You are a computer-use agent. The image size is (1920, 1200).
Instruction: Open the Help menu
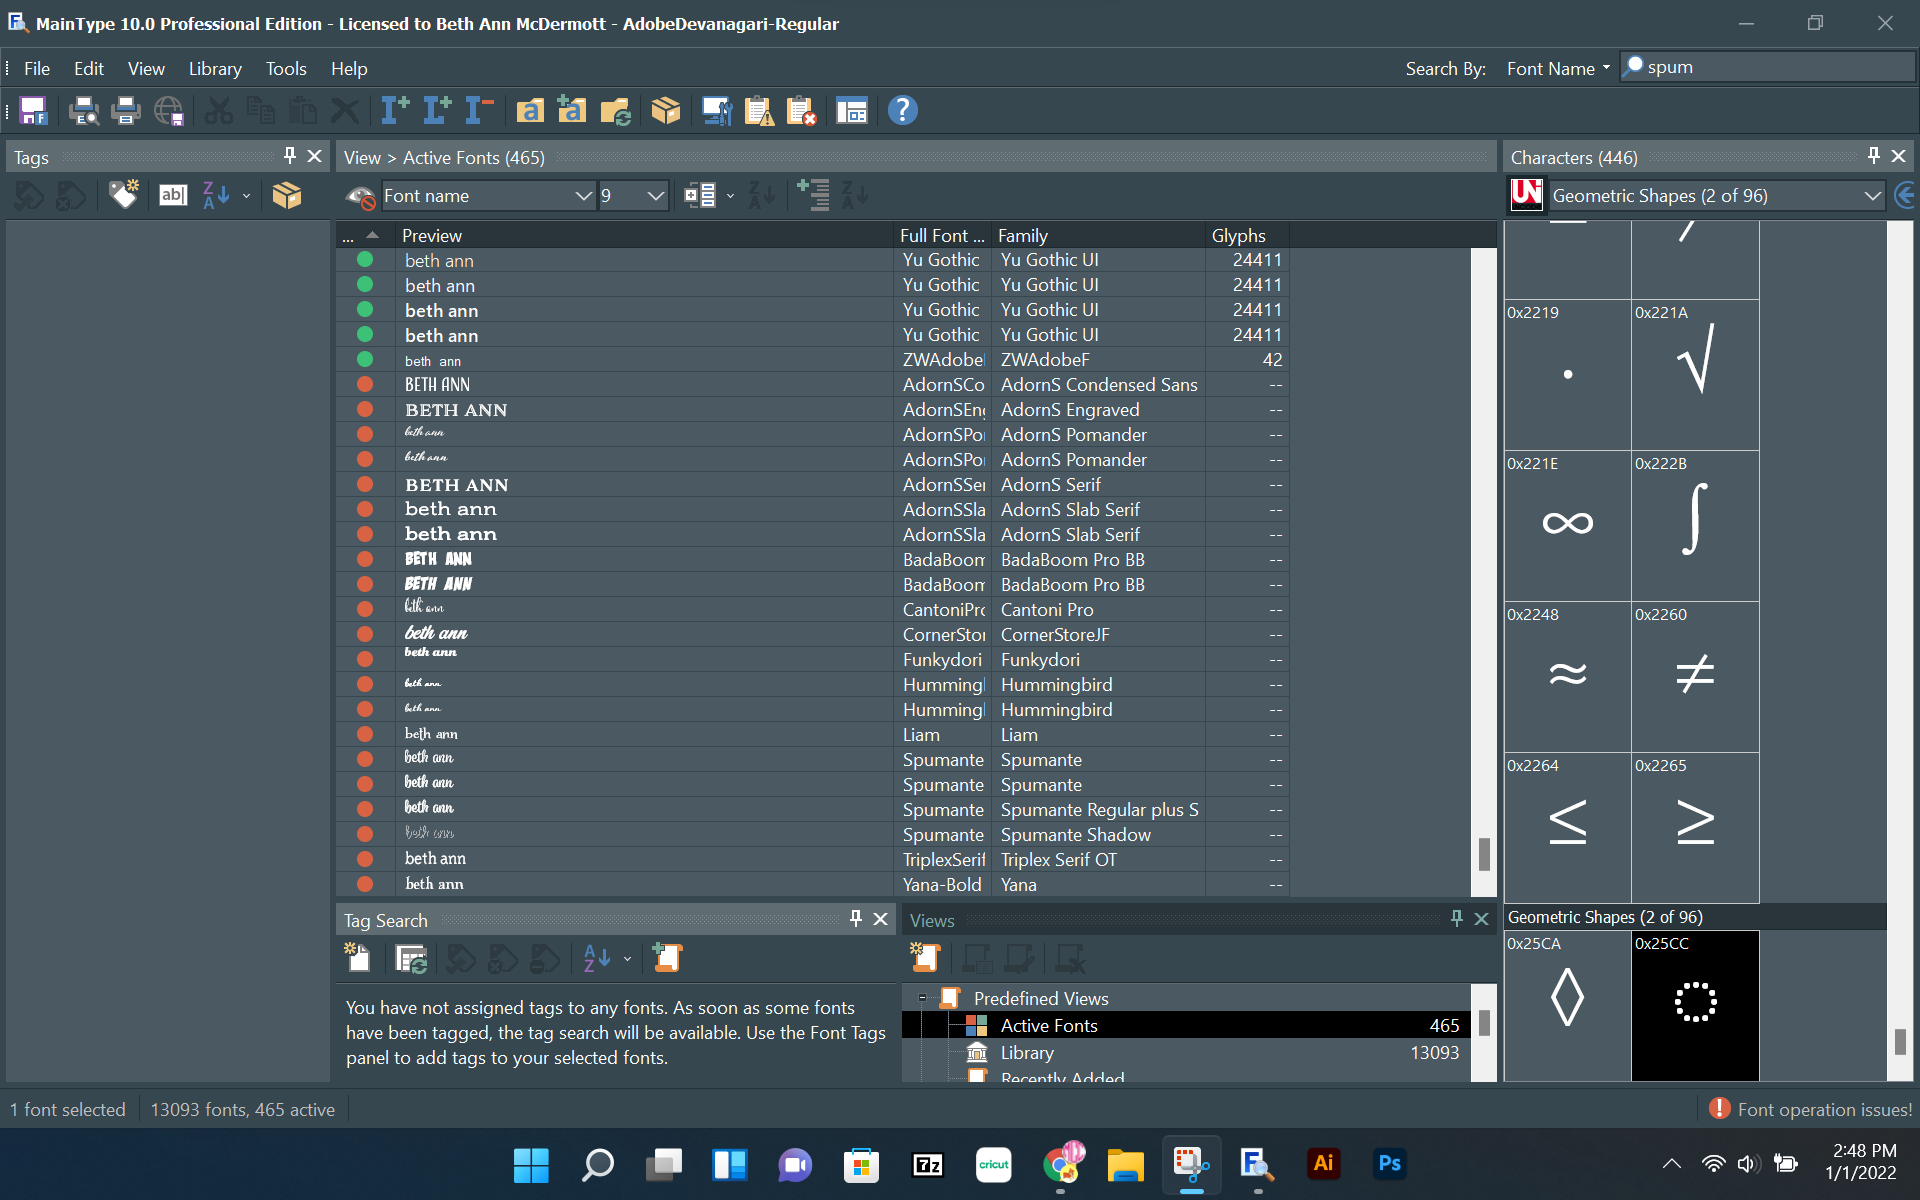tap(349, 68)
